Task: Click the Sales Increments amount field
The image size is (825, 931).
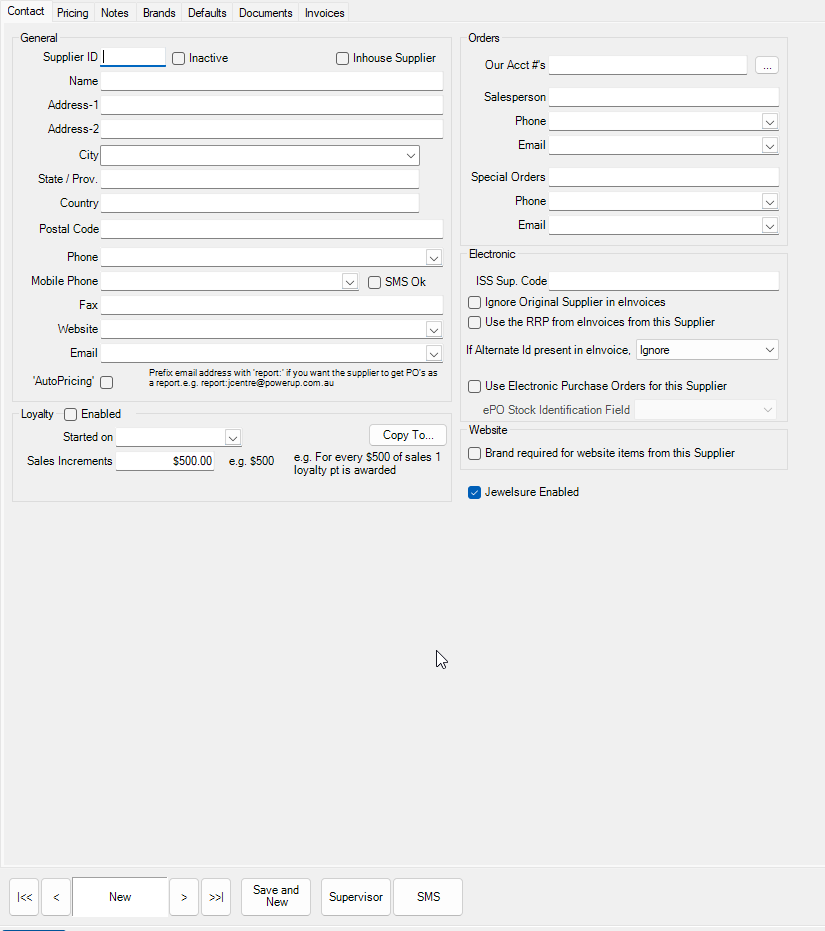Action: 165,461
